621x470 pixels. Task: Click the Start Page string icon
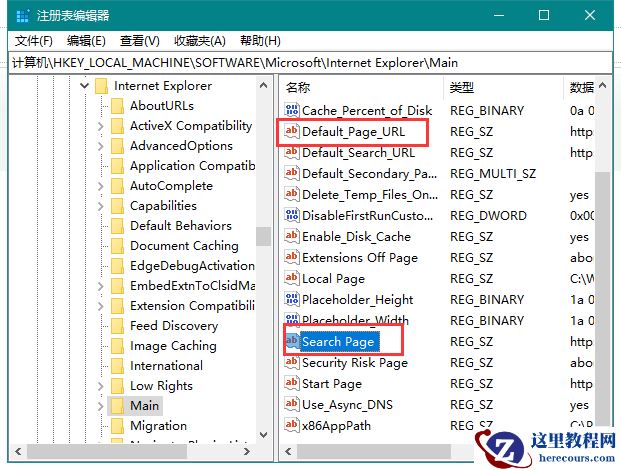click(291, 383)
